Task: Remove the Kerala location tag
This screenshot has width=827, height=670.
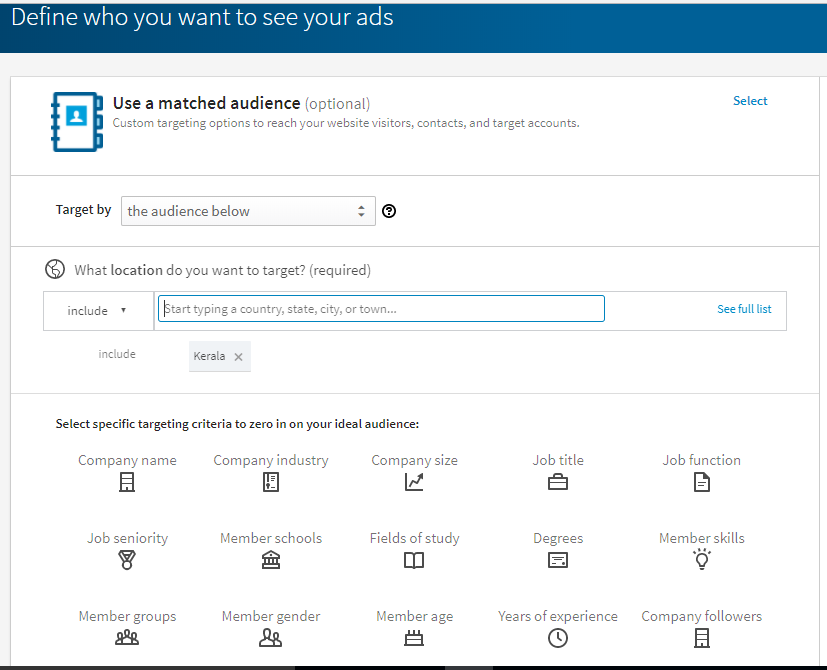Action: [238, 357]
